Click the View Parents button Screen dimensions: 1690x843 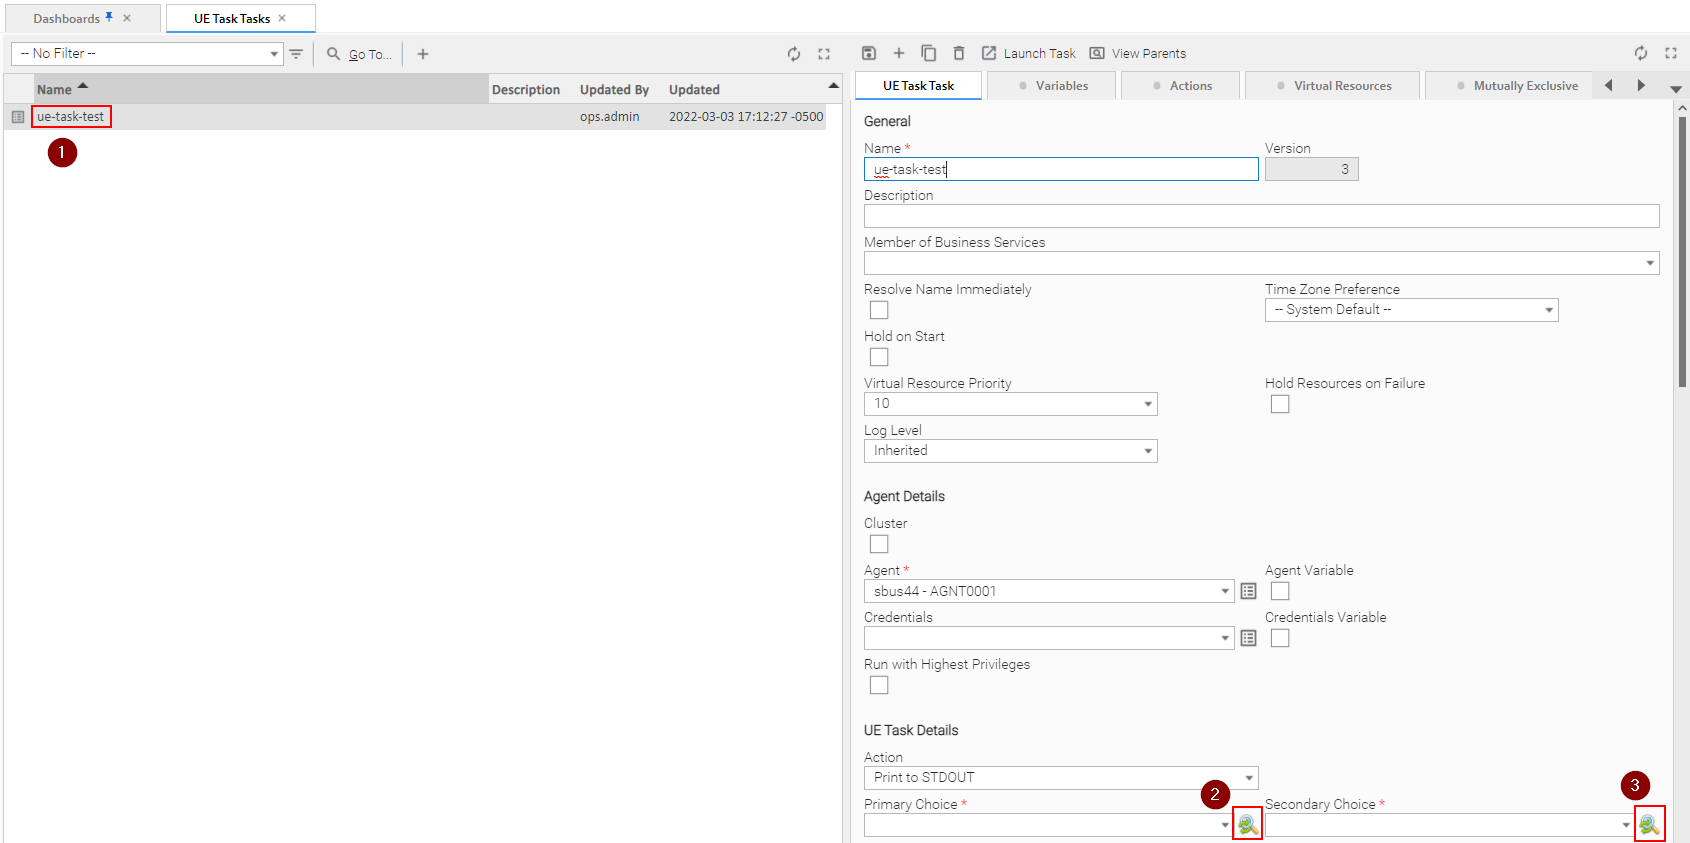1138,54
